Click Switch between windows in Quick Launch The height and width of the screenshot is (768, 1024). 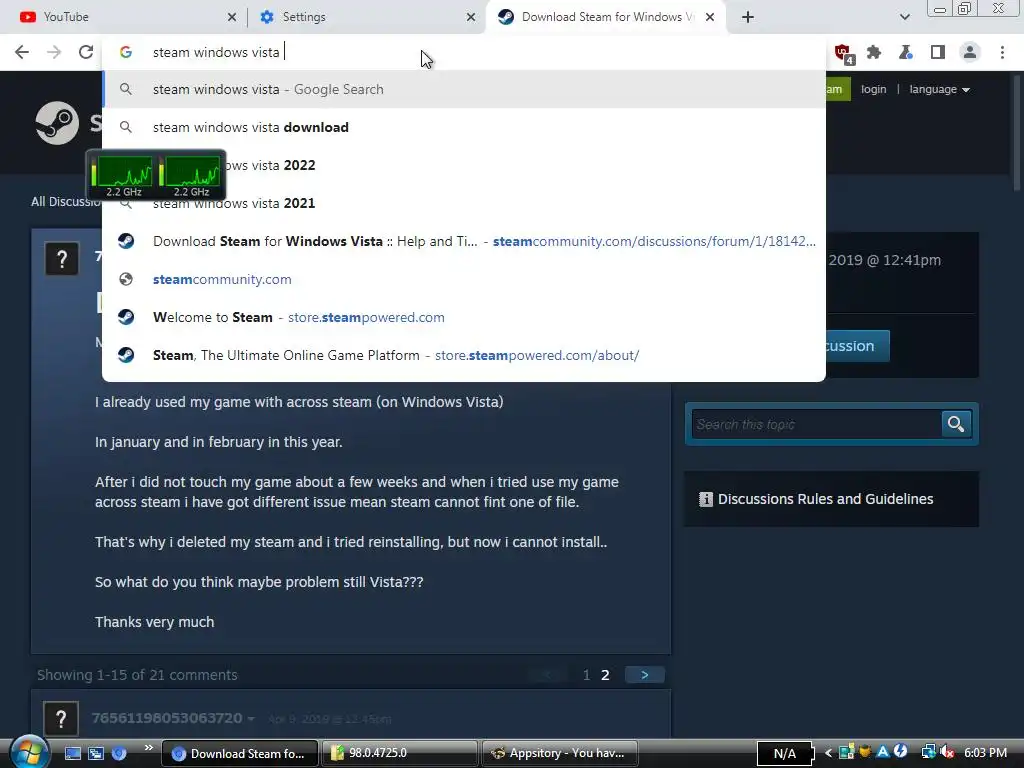(96, 754)
